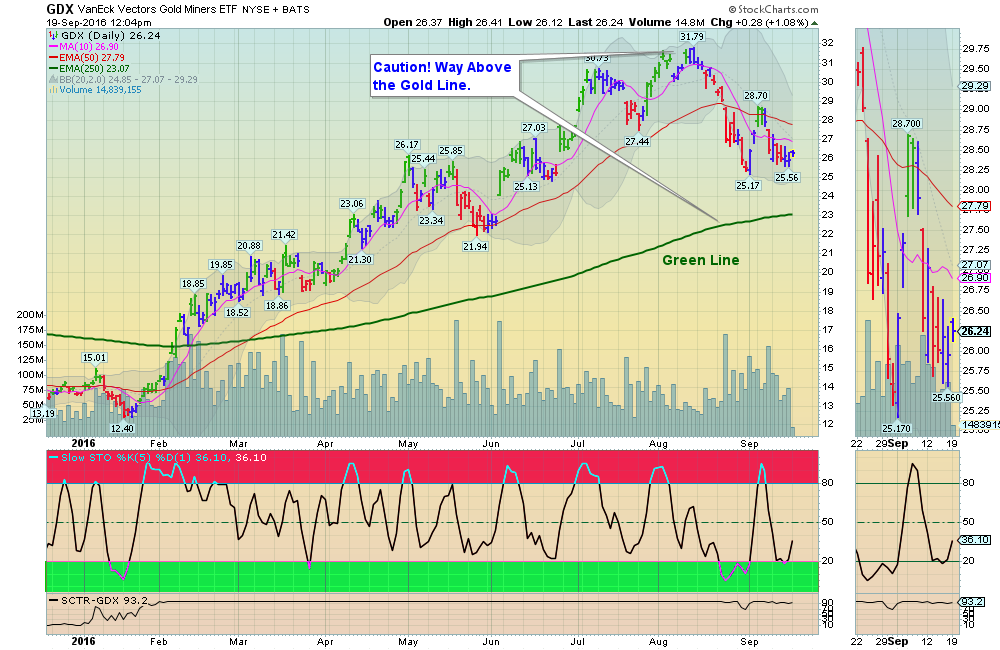Click the Caution! Way Above annotation box
This screenshot has height=650, width=1000.
tap(445, 77)
